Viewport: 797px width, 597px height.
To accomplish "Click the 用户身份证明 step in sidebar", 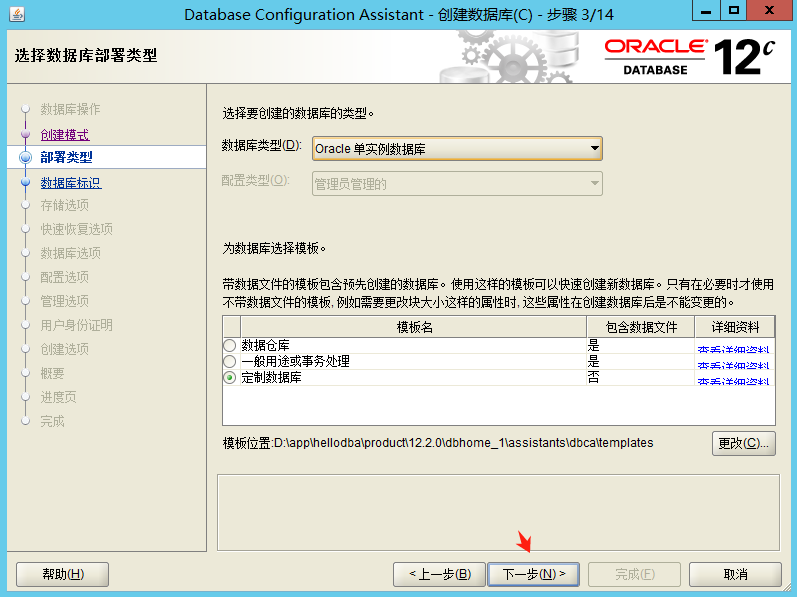I will coord(77,325).
